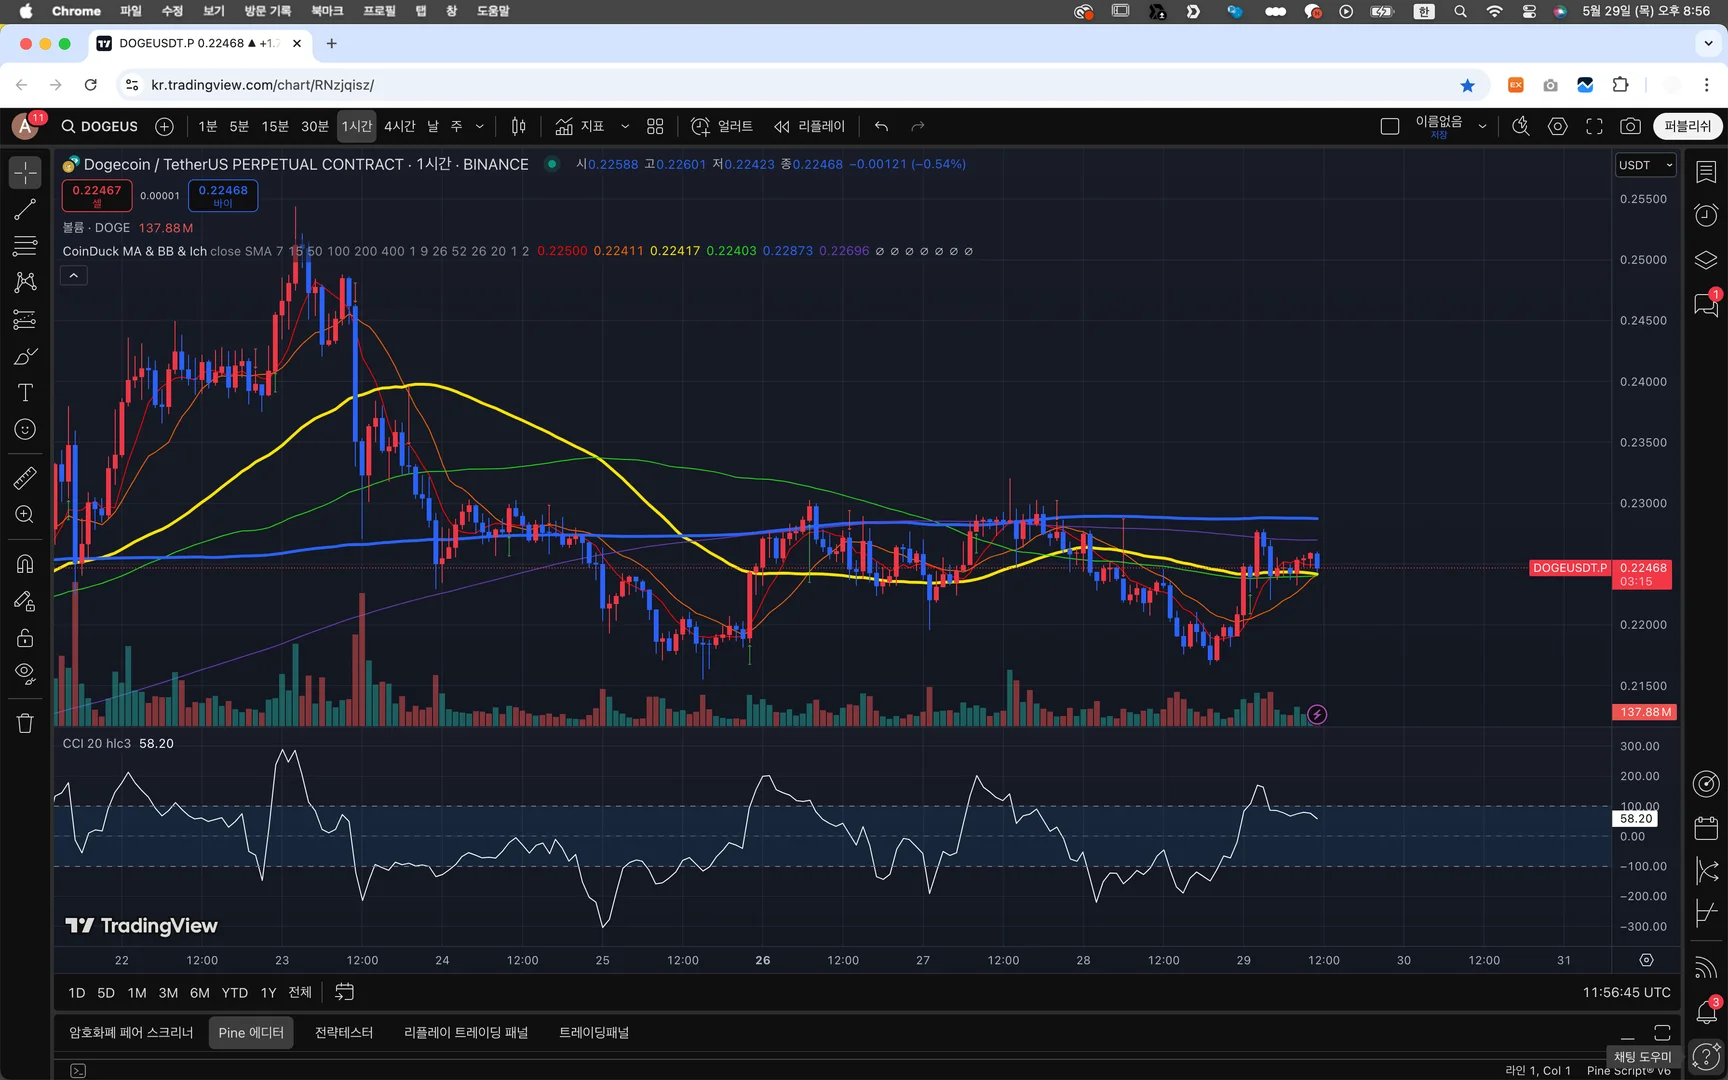Take a chart snapshot with camera icon

click(1630, 126)
